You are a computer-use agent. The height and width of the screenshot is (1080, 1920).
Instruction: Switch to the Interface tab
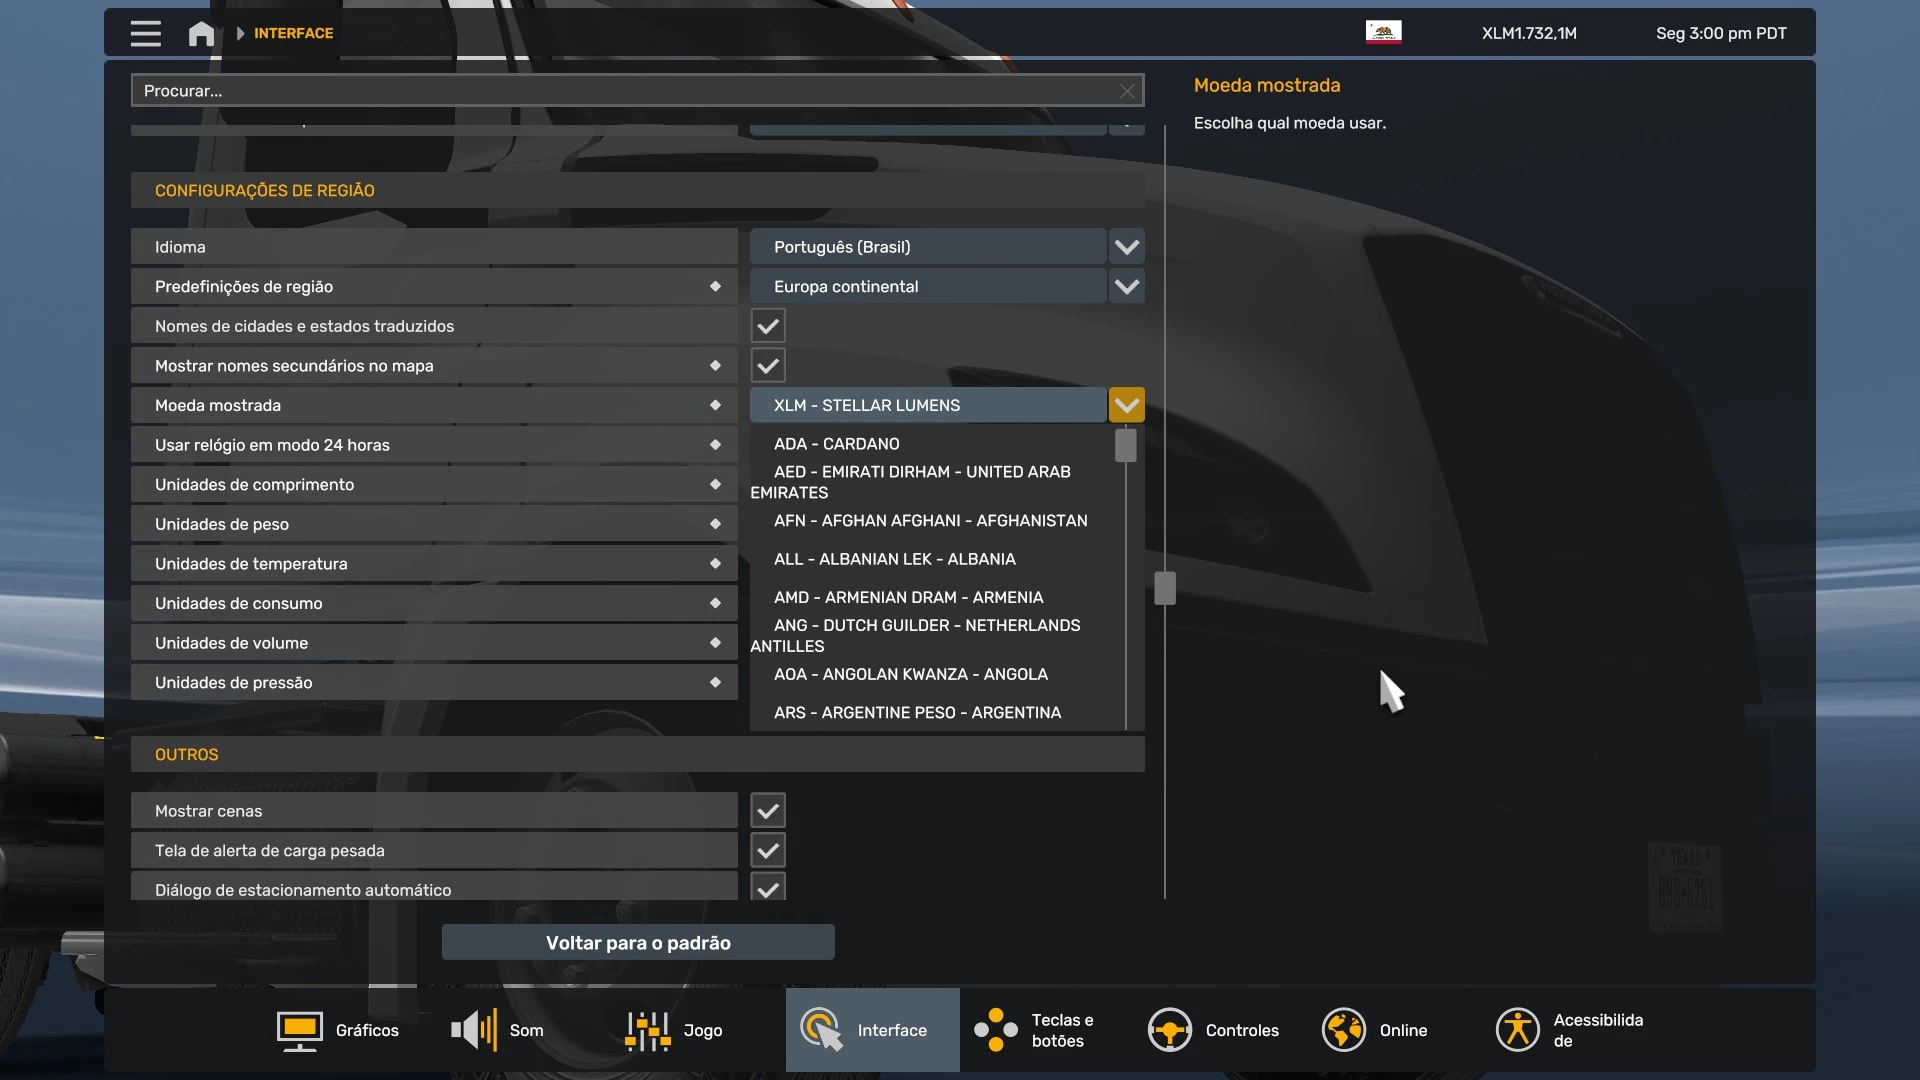tap(871, 1030)
